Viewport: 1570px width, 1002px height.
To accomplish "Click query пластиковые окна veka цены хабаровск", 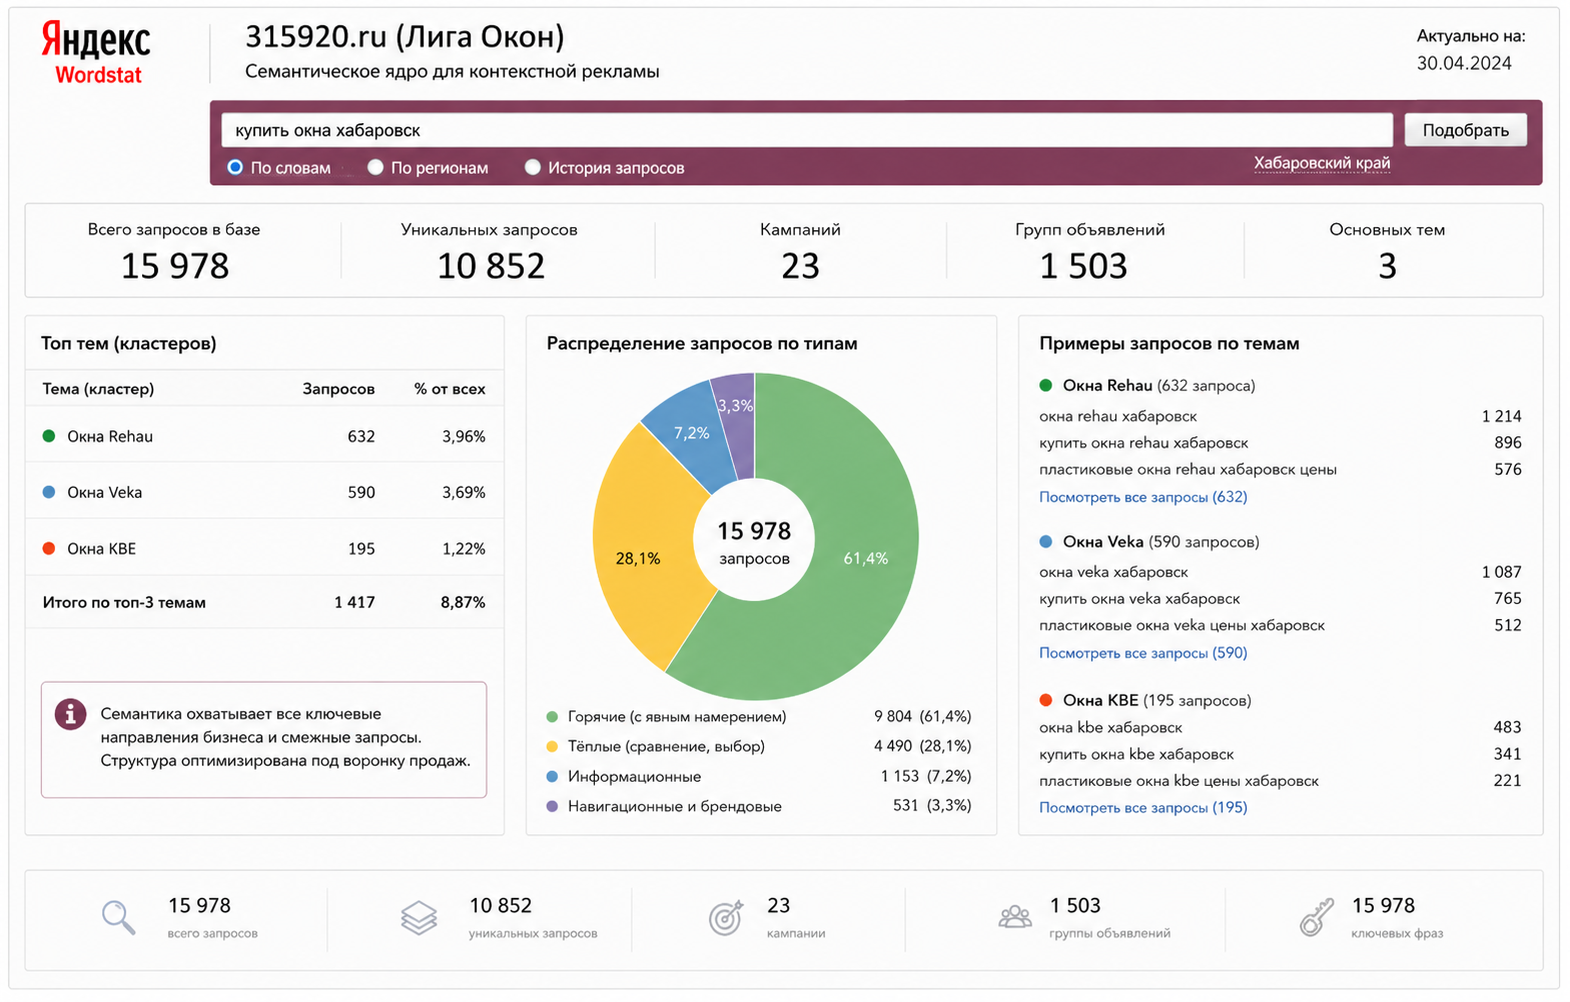I will (1182, 625).
